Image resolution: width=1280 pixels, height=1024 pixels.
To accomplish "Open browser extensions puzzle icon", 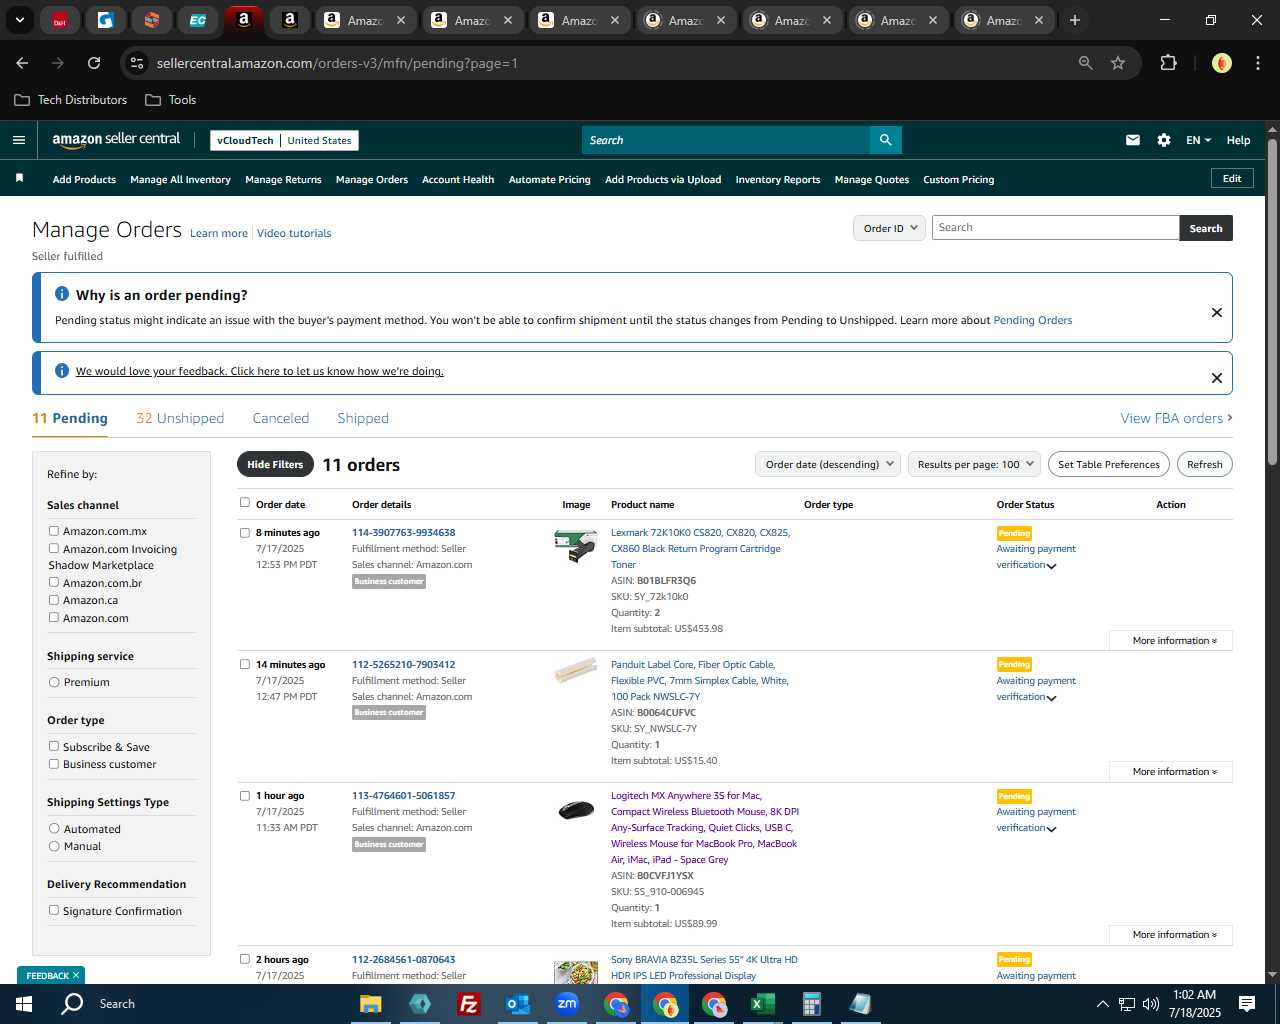I will coord(1168,63).
